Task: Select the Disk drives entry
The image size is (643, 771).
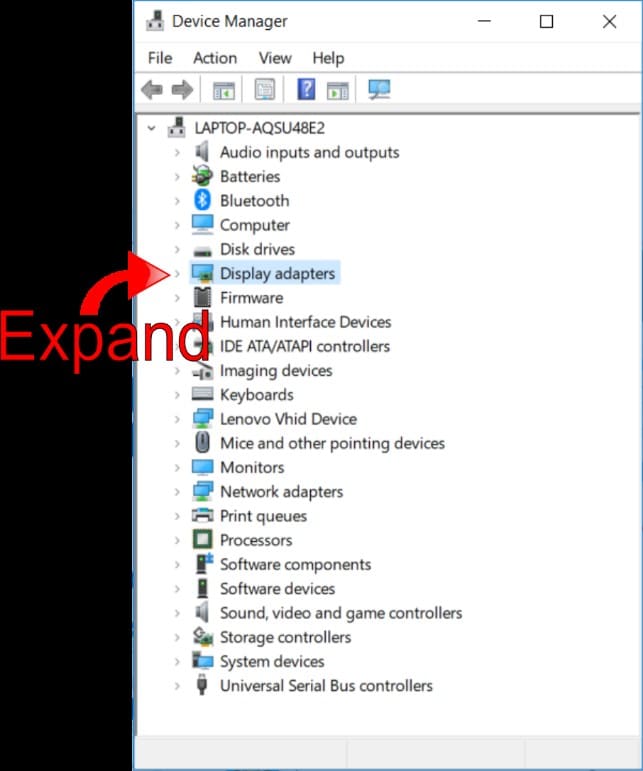Action: 257,249
